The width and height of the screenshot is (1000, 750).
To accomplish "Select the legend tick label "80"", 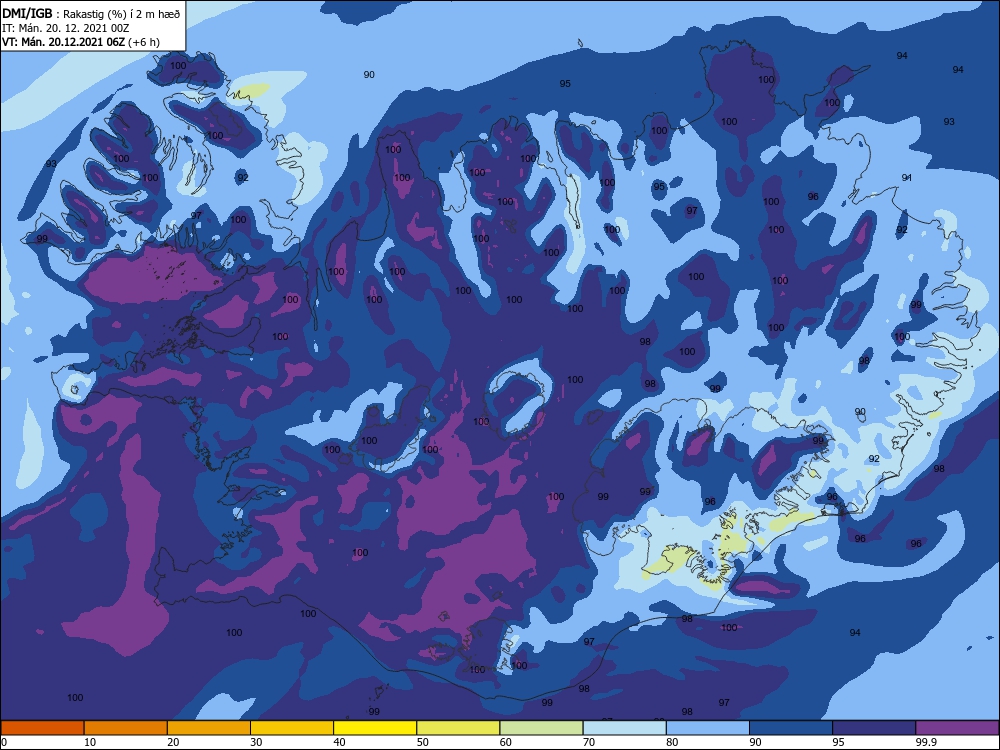I will pyautogui.click(x=673, y=742).
